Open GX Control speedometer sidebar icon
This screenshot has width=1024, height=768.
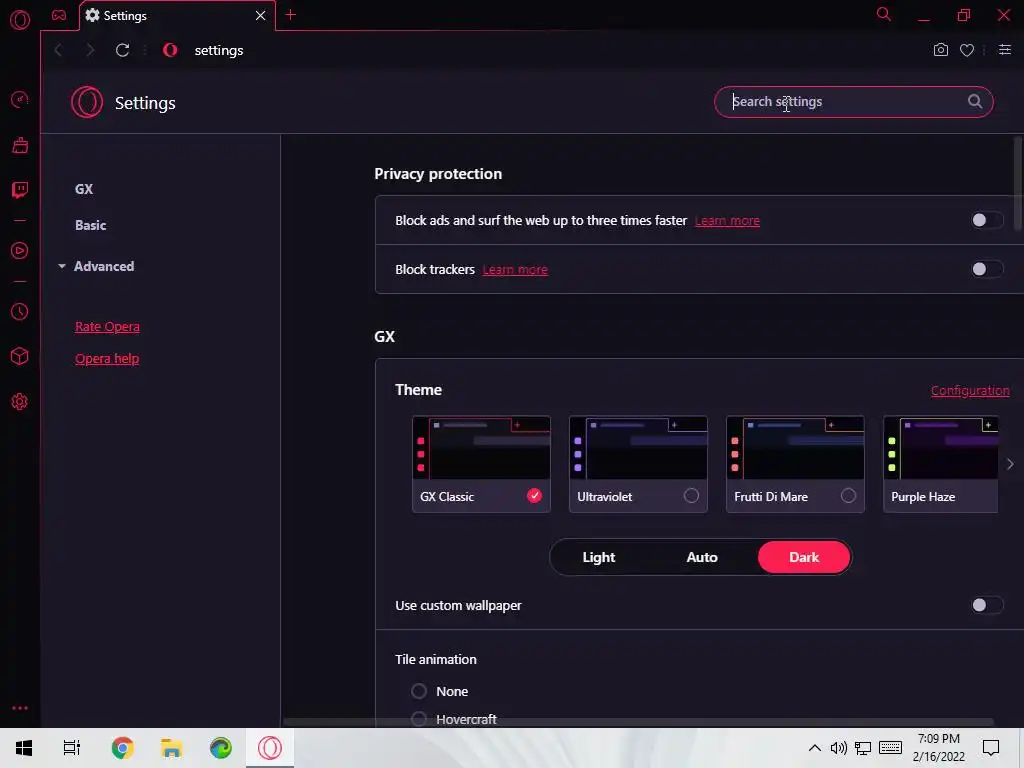click(x=20, y=100)
